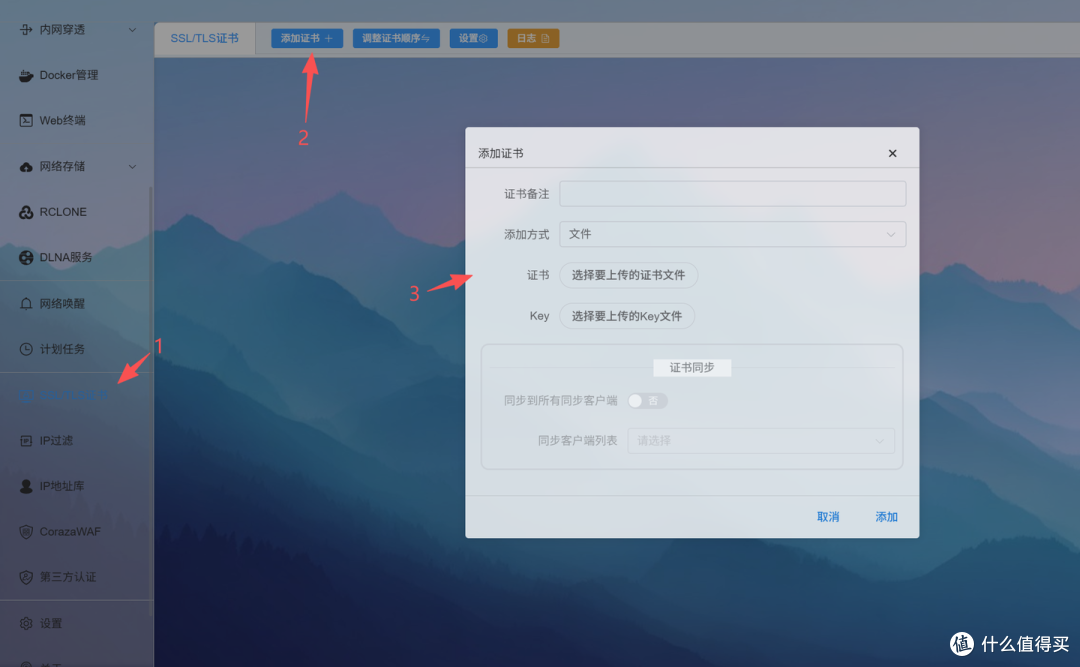Click 选择要上传的Key文件 button
The image size is (1080, 667).
pos(627,316)
